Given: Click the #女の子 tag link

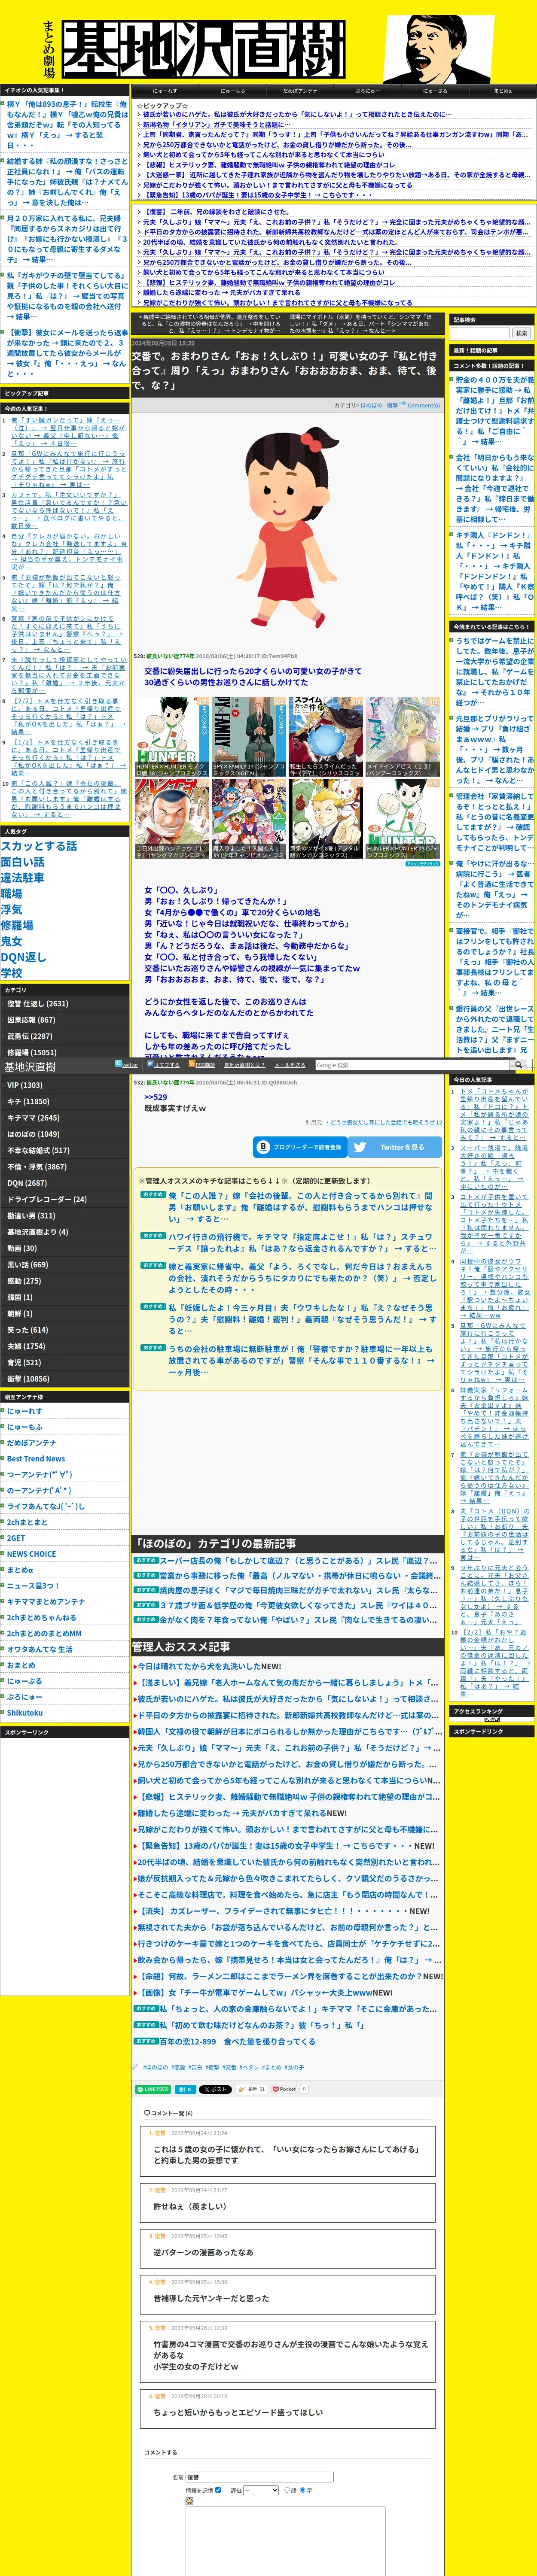Looking at the screenshot, I should tap(294, 2067).
